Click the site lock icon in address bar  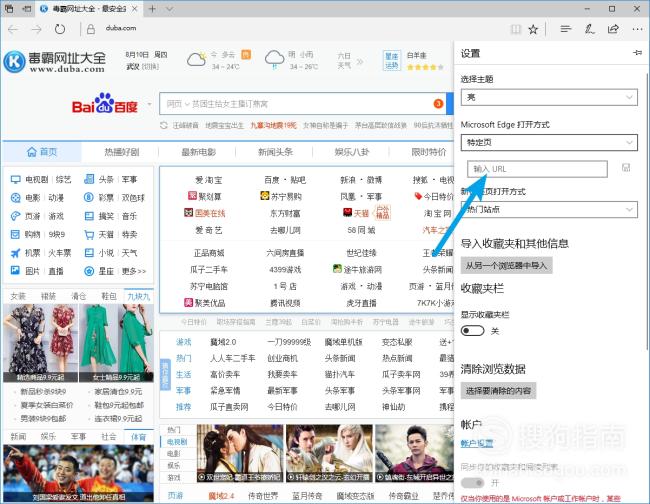91,29
